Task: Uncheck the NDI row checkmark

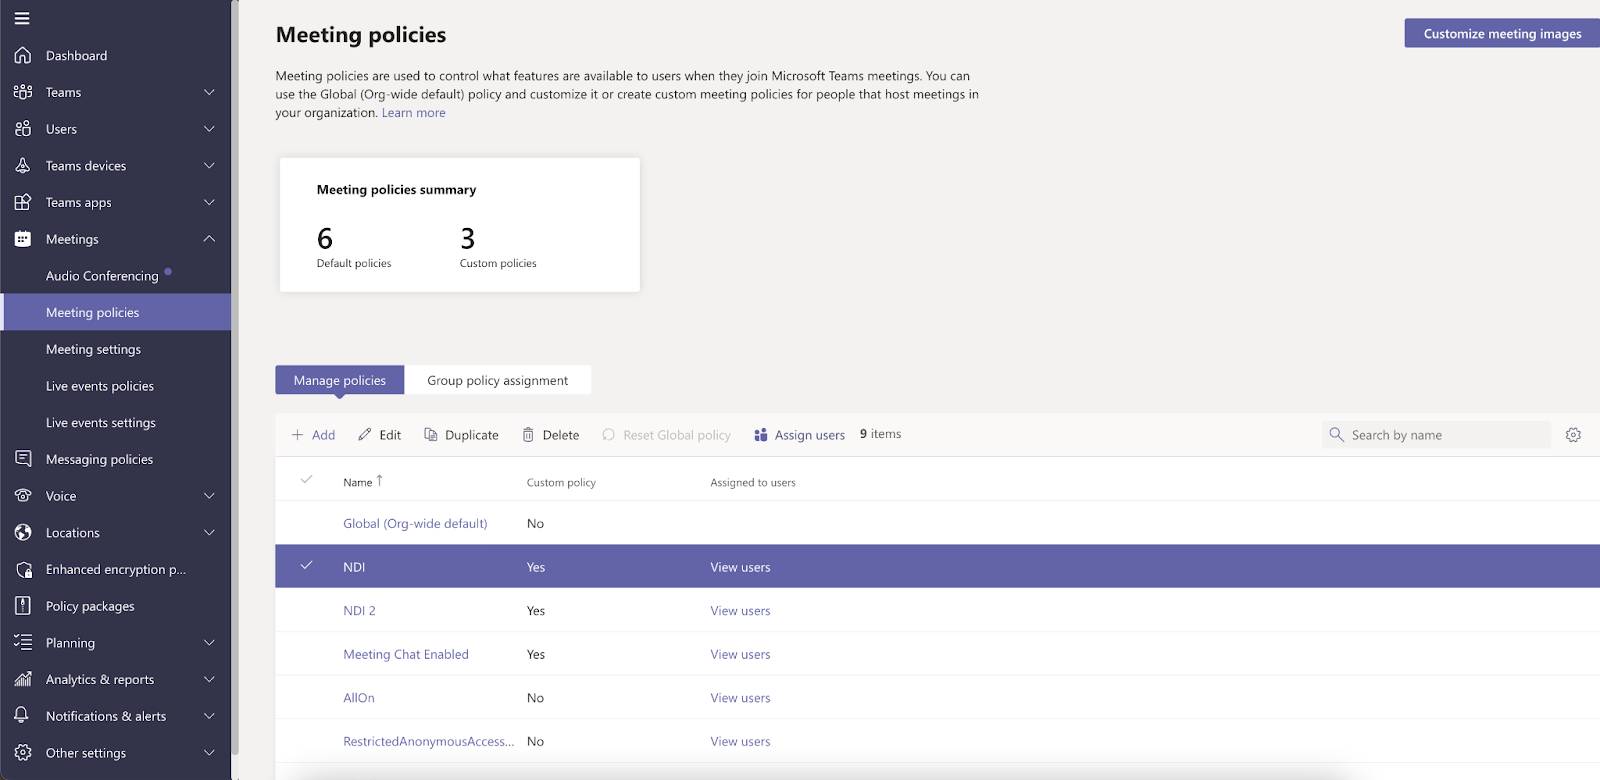Action: pos(307,565)
